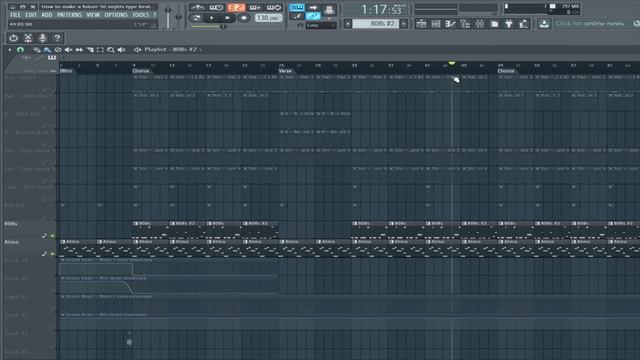Select the Atmo track header
Viewport: 640px width, 360px height.
[29, 247]
